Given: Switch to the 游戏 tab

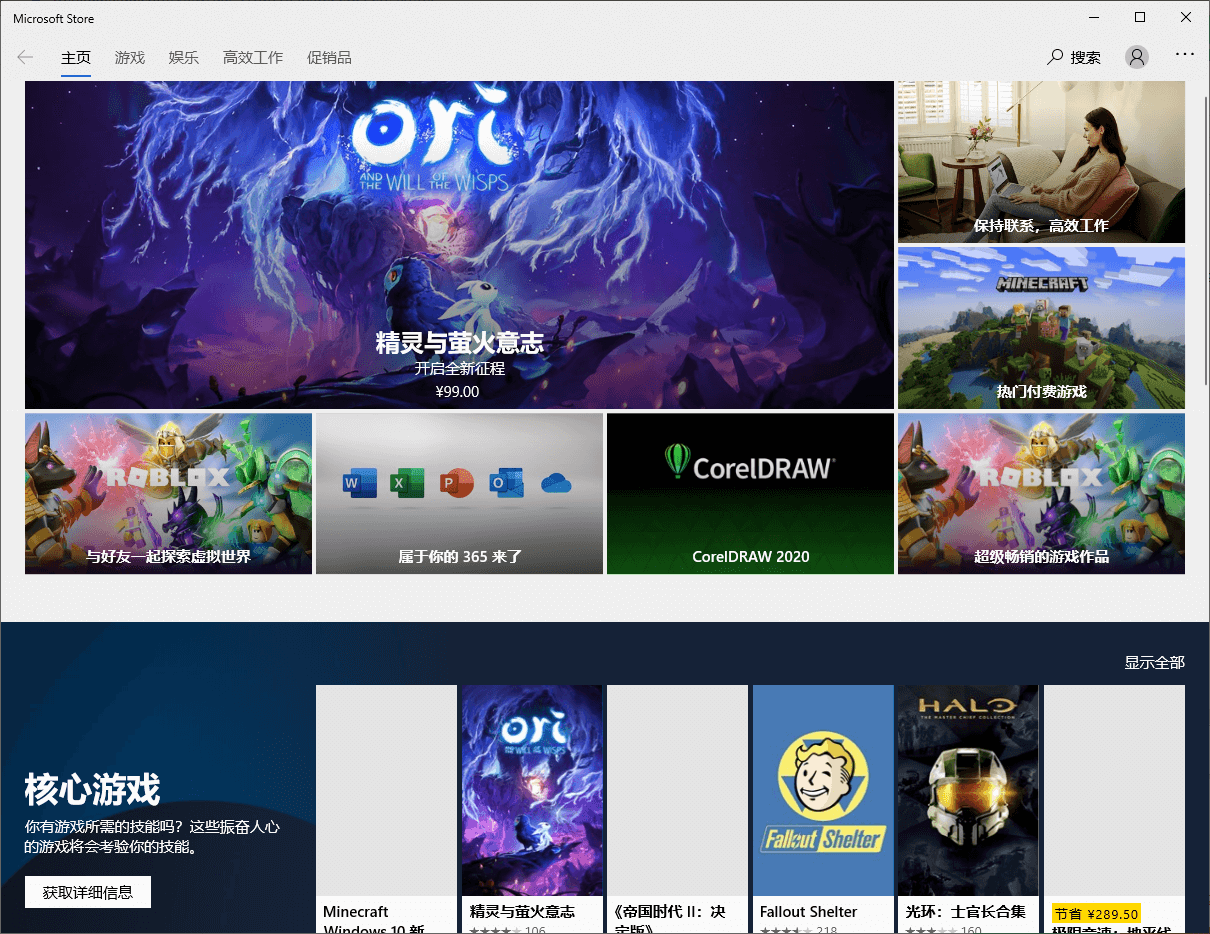Looking at the screenshot, I should (130, 58).
